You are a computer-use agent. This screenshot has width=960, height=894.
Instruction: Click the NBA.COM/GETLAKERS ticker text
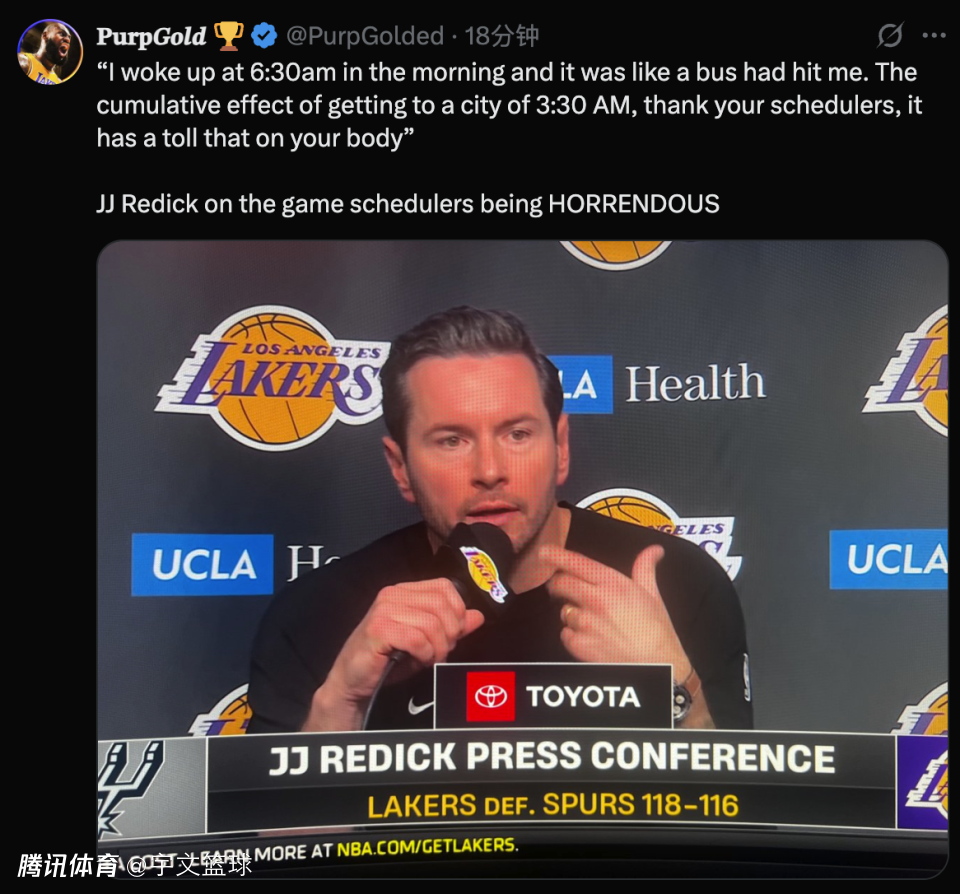(x=428, y=847)
